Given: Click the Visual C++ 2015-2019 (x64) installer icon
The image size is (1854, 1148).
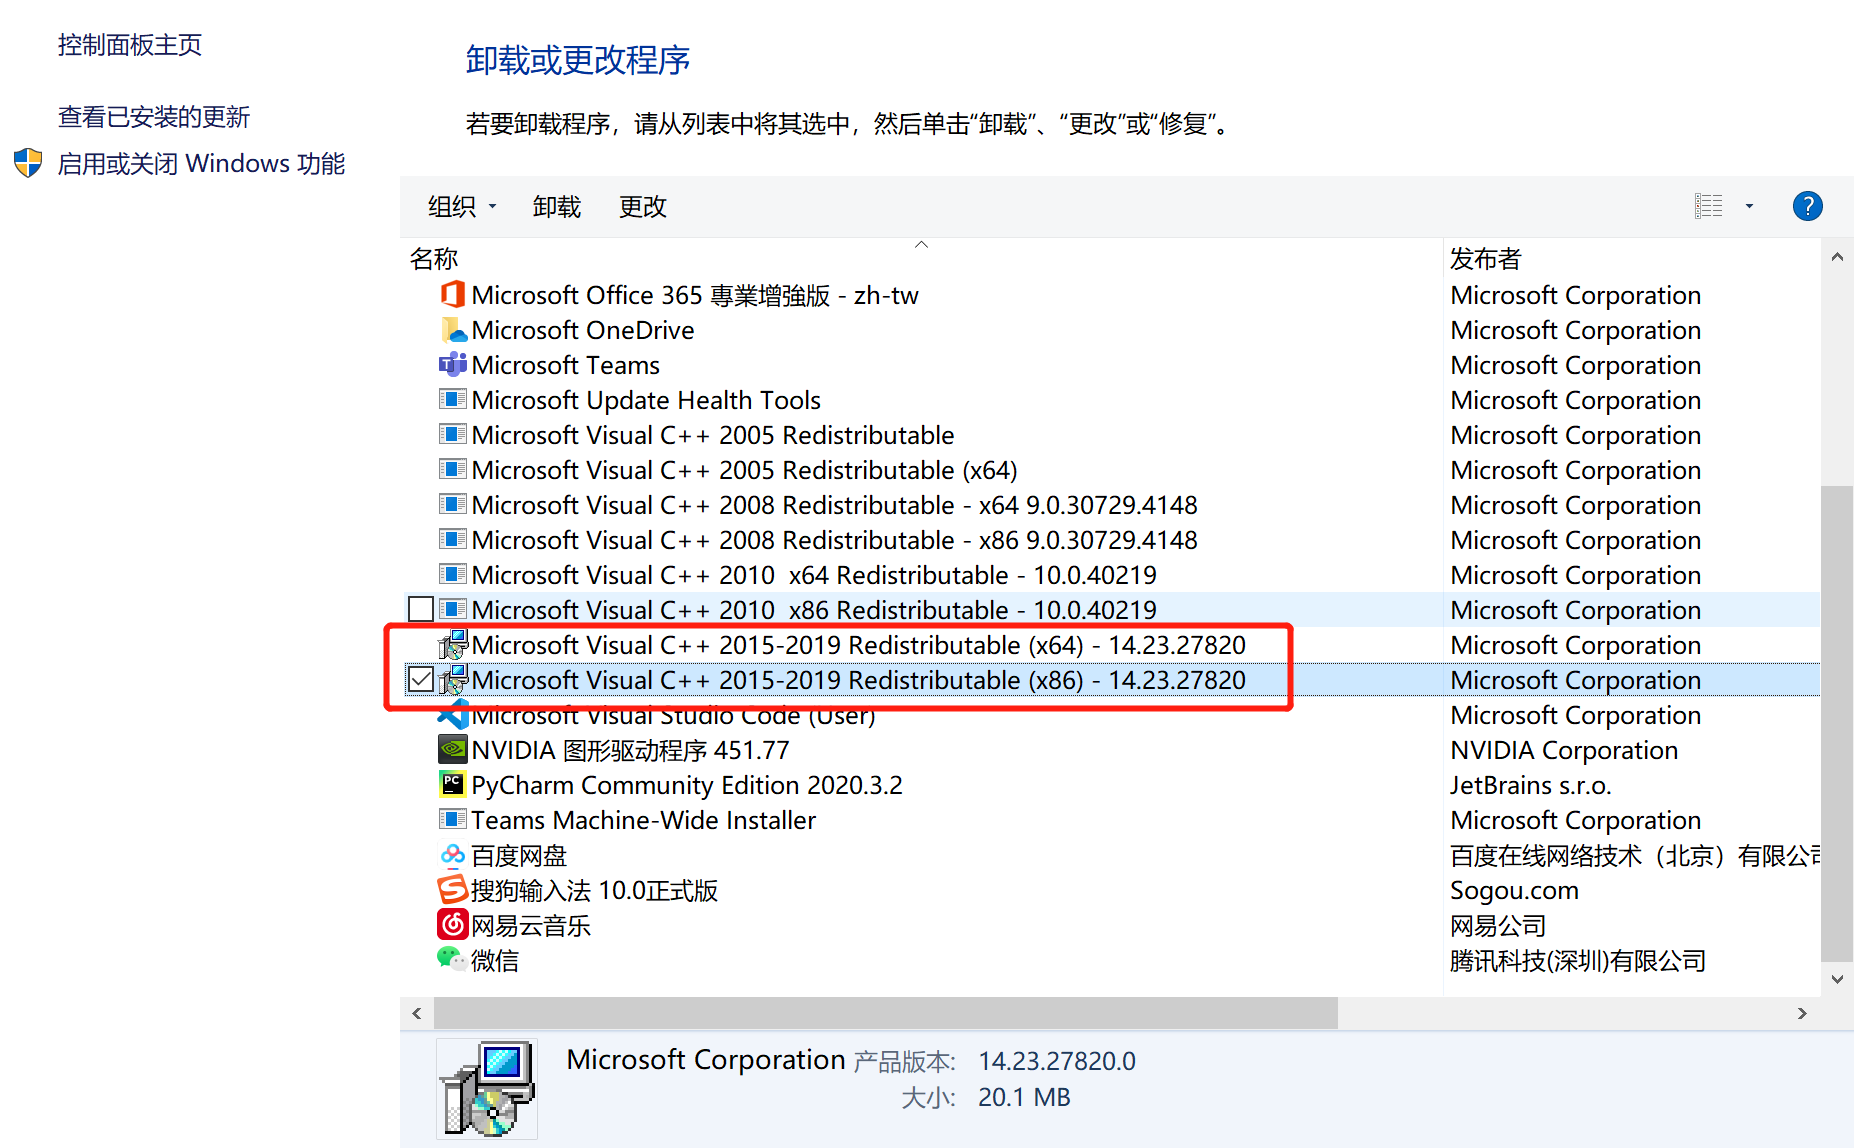Looking at the screenshot, I should pyautogui.click(x=453, y=645).
